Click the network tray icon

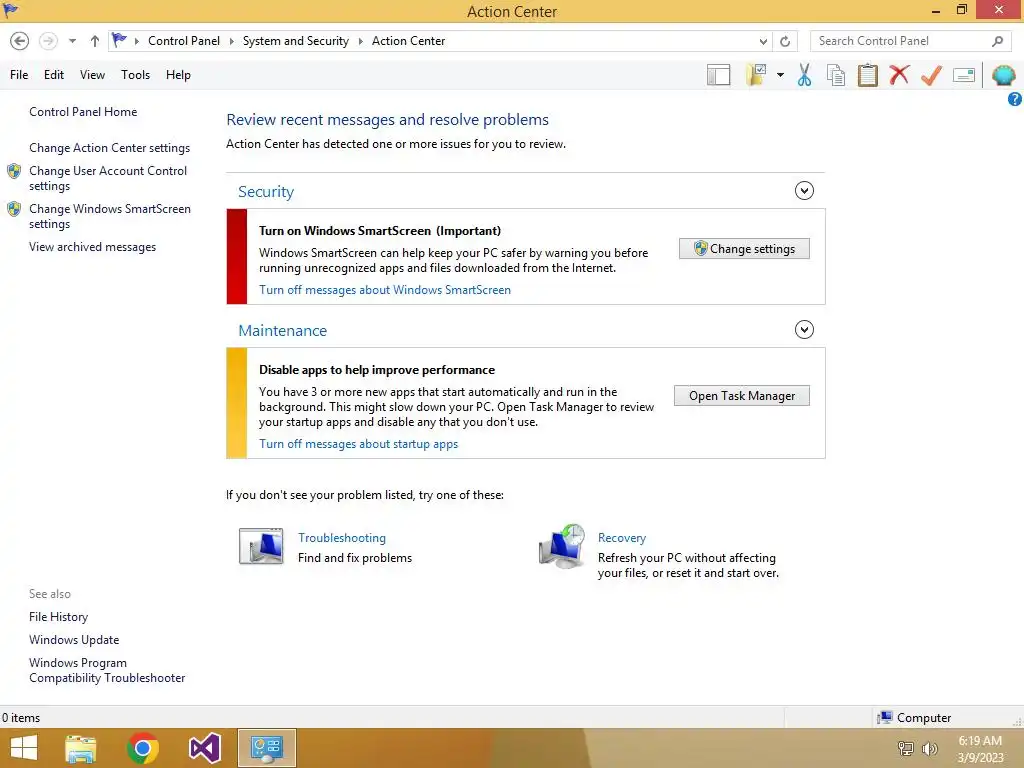point(906,749)
